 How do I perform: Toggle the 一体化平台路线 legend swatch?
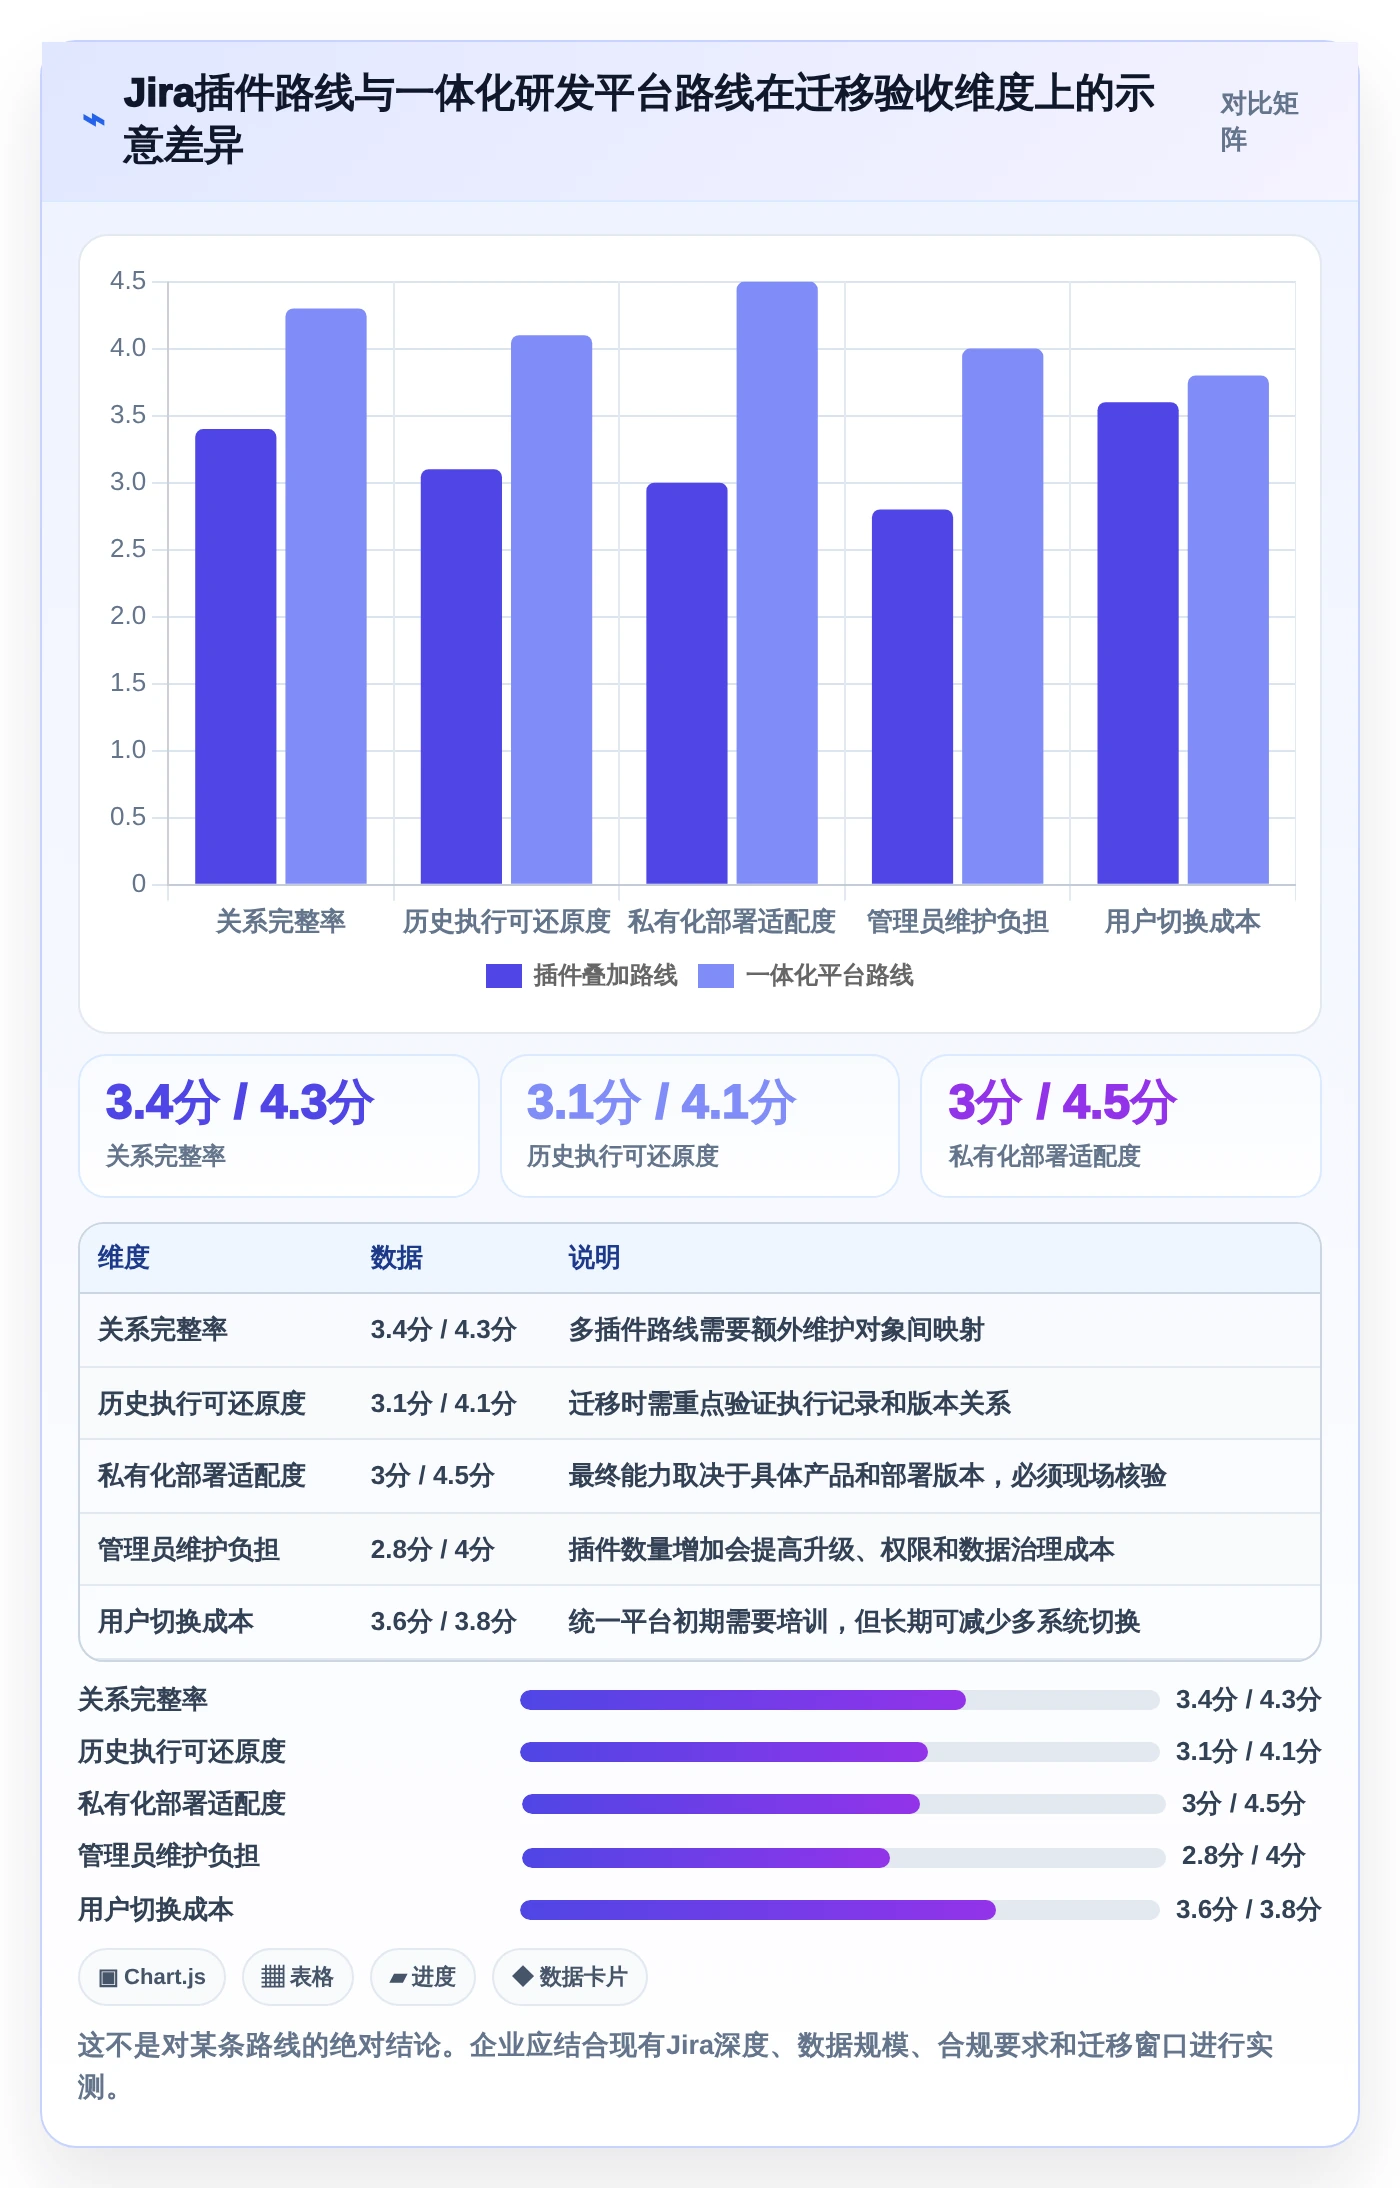point(715,976)
